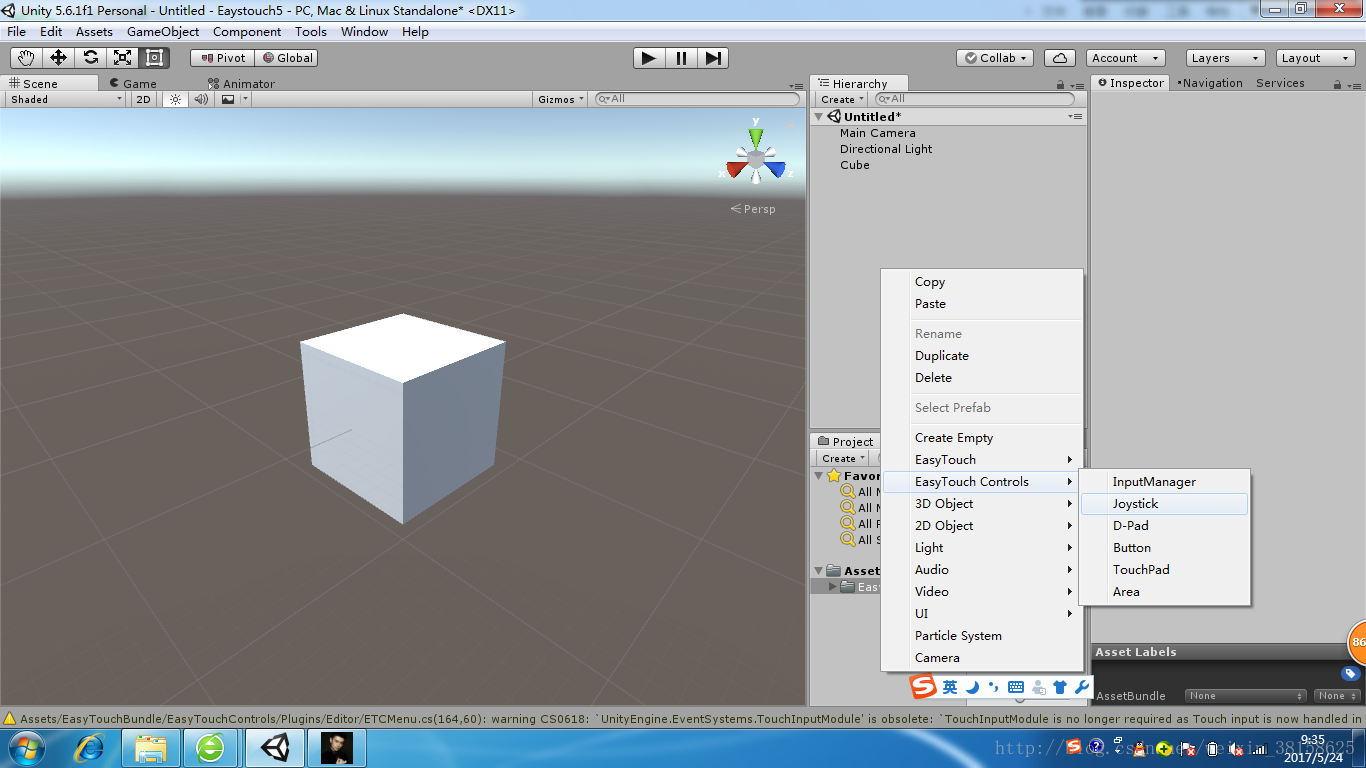The image size is (1366, 768).
Task: Select Directional Light in Hierarchy
Action: pyautogui.click(x=886, y=149)
